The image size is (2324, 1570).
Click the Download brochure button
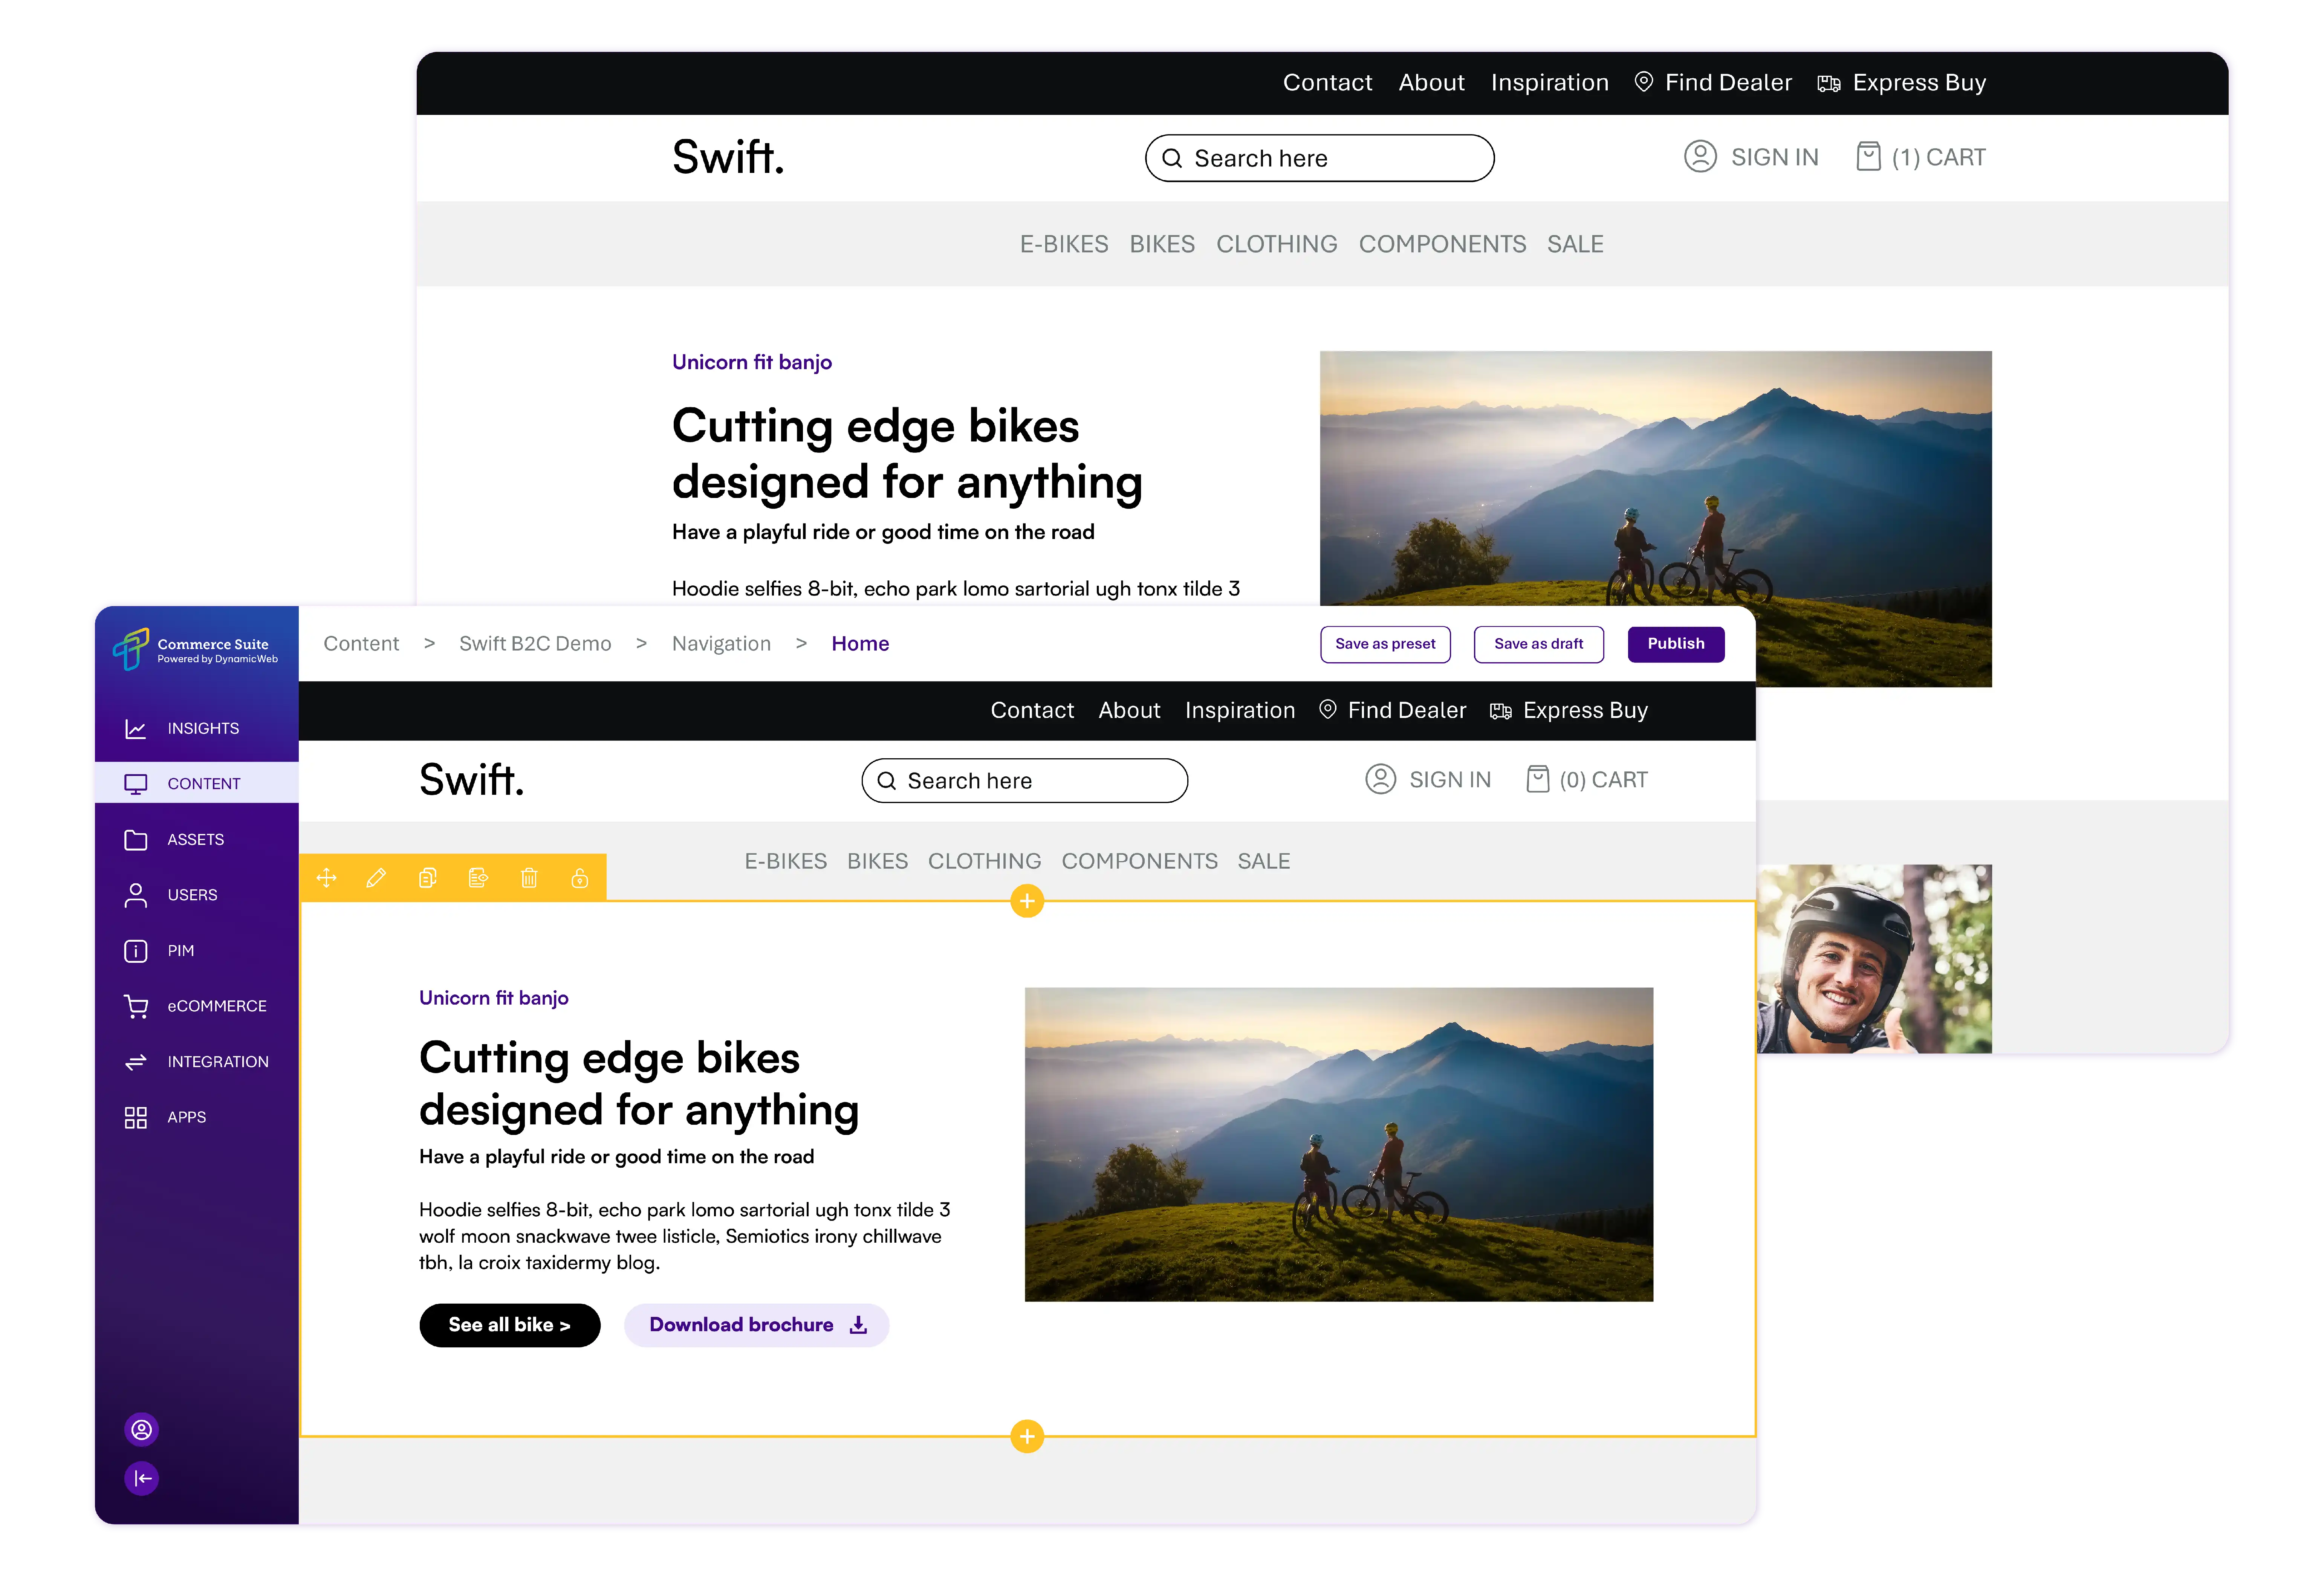tap(757, 1325)
